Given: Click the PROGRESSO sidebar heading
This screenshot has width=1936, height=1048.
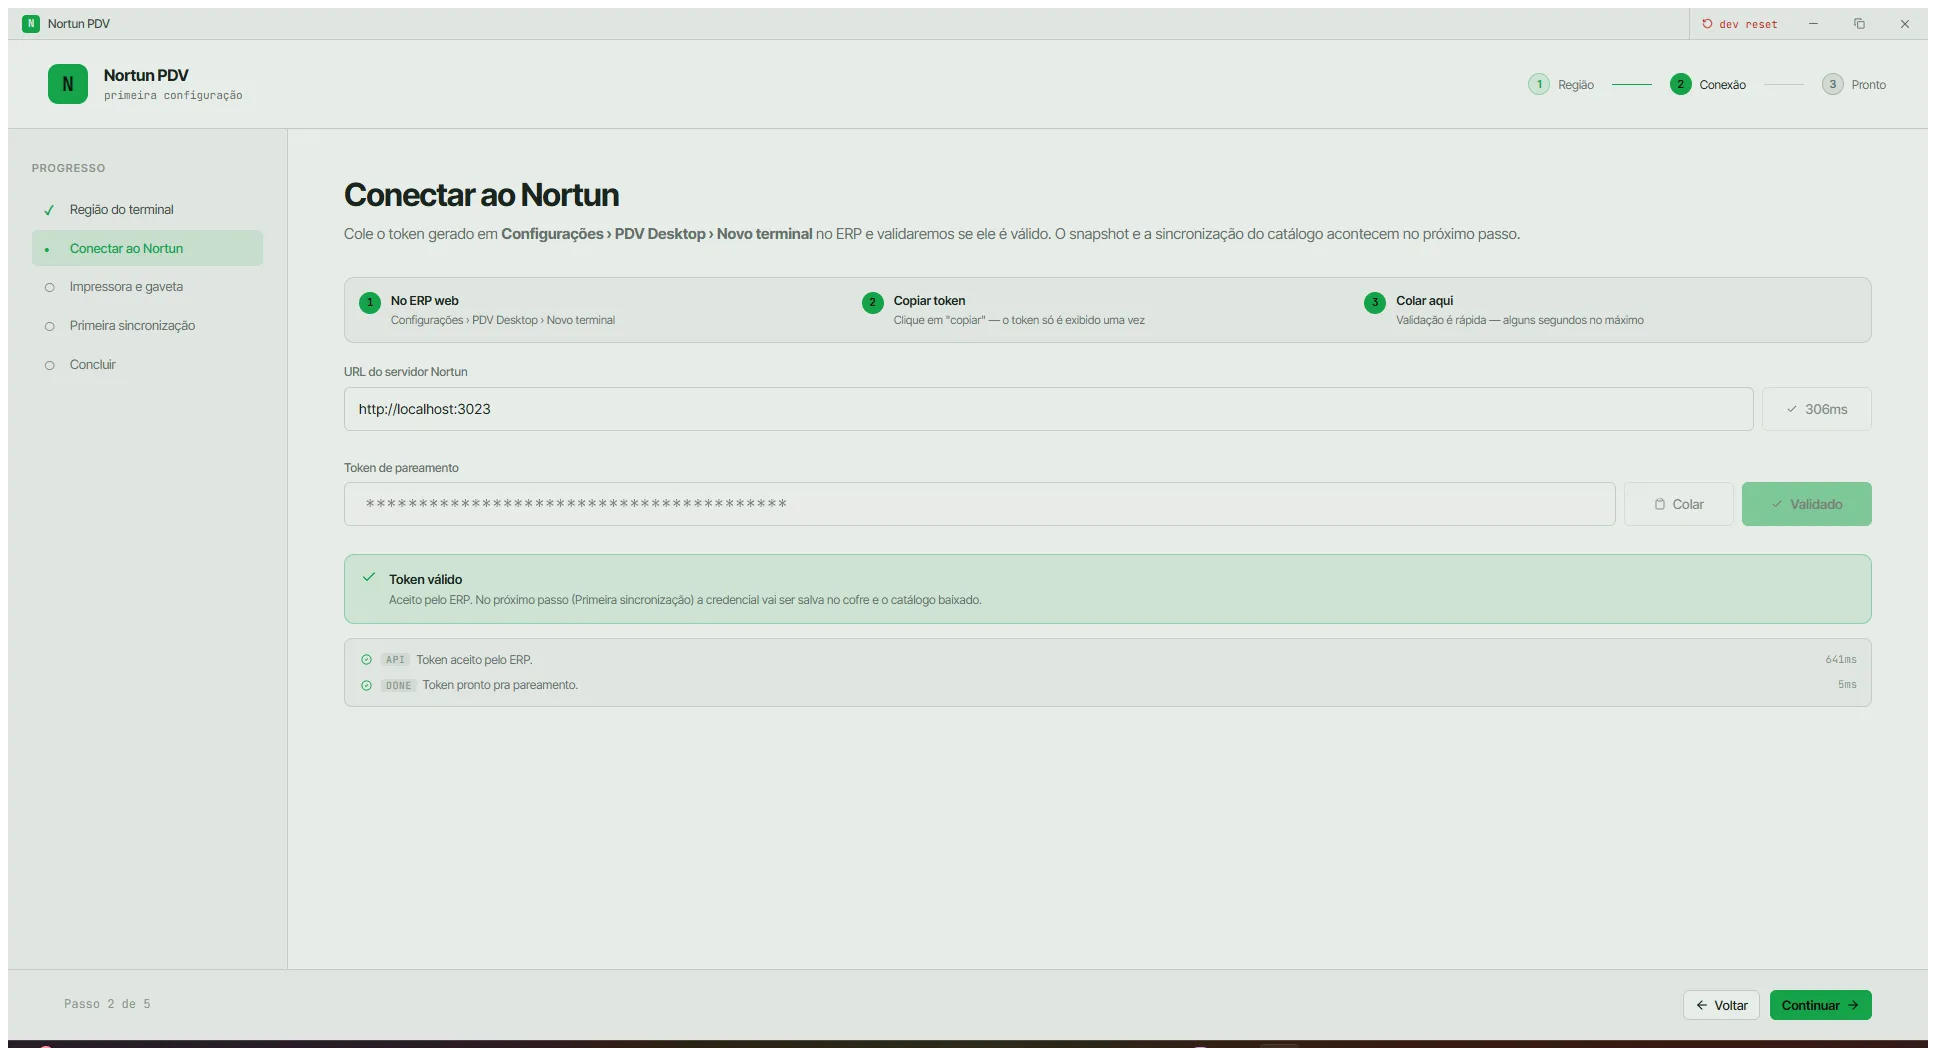Looking at the screenshot, I should pos(68,168).
